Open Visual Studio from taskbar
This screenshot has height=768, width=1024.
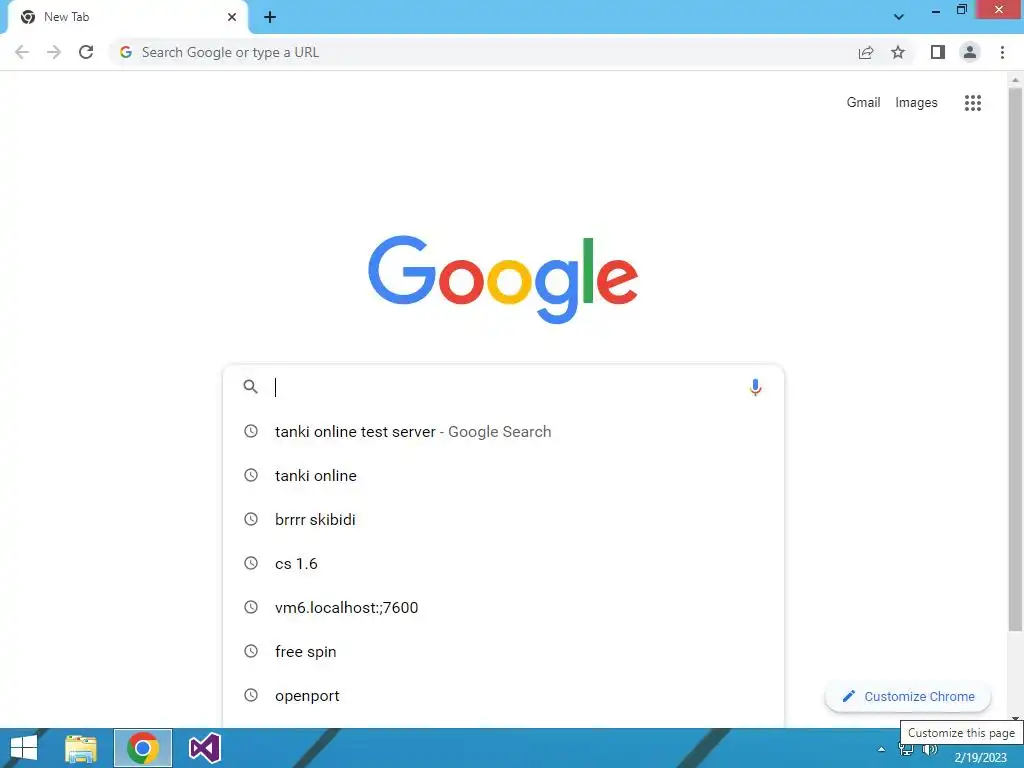click(204, 748)
